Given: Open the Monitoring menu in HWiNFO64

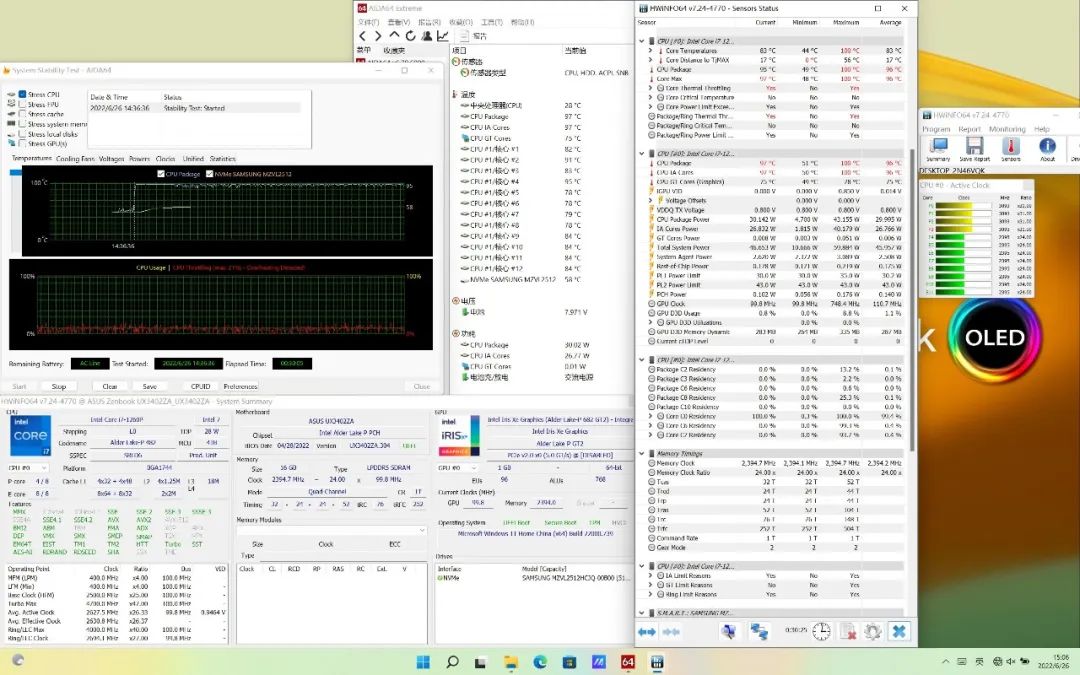Looking at the screenshot, I should click(x=1007, y=129).
